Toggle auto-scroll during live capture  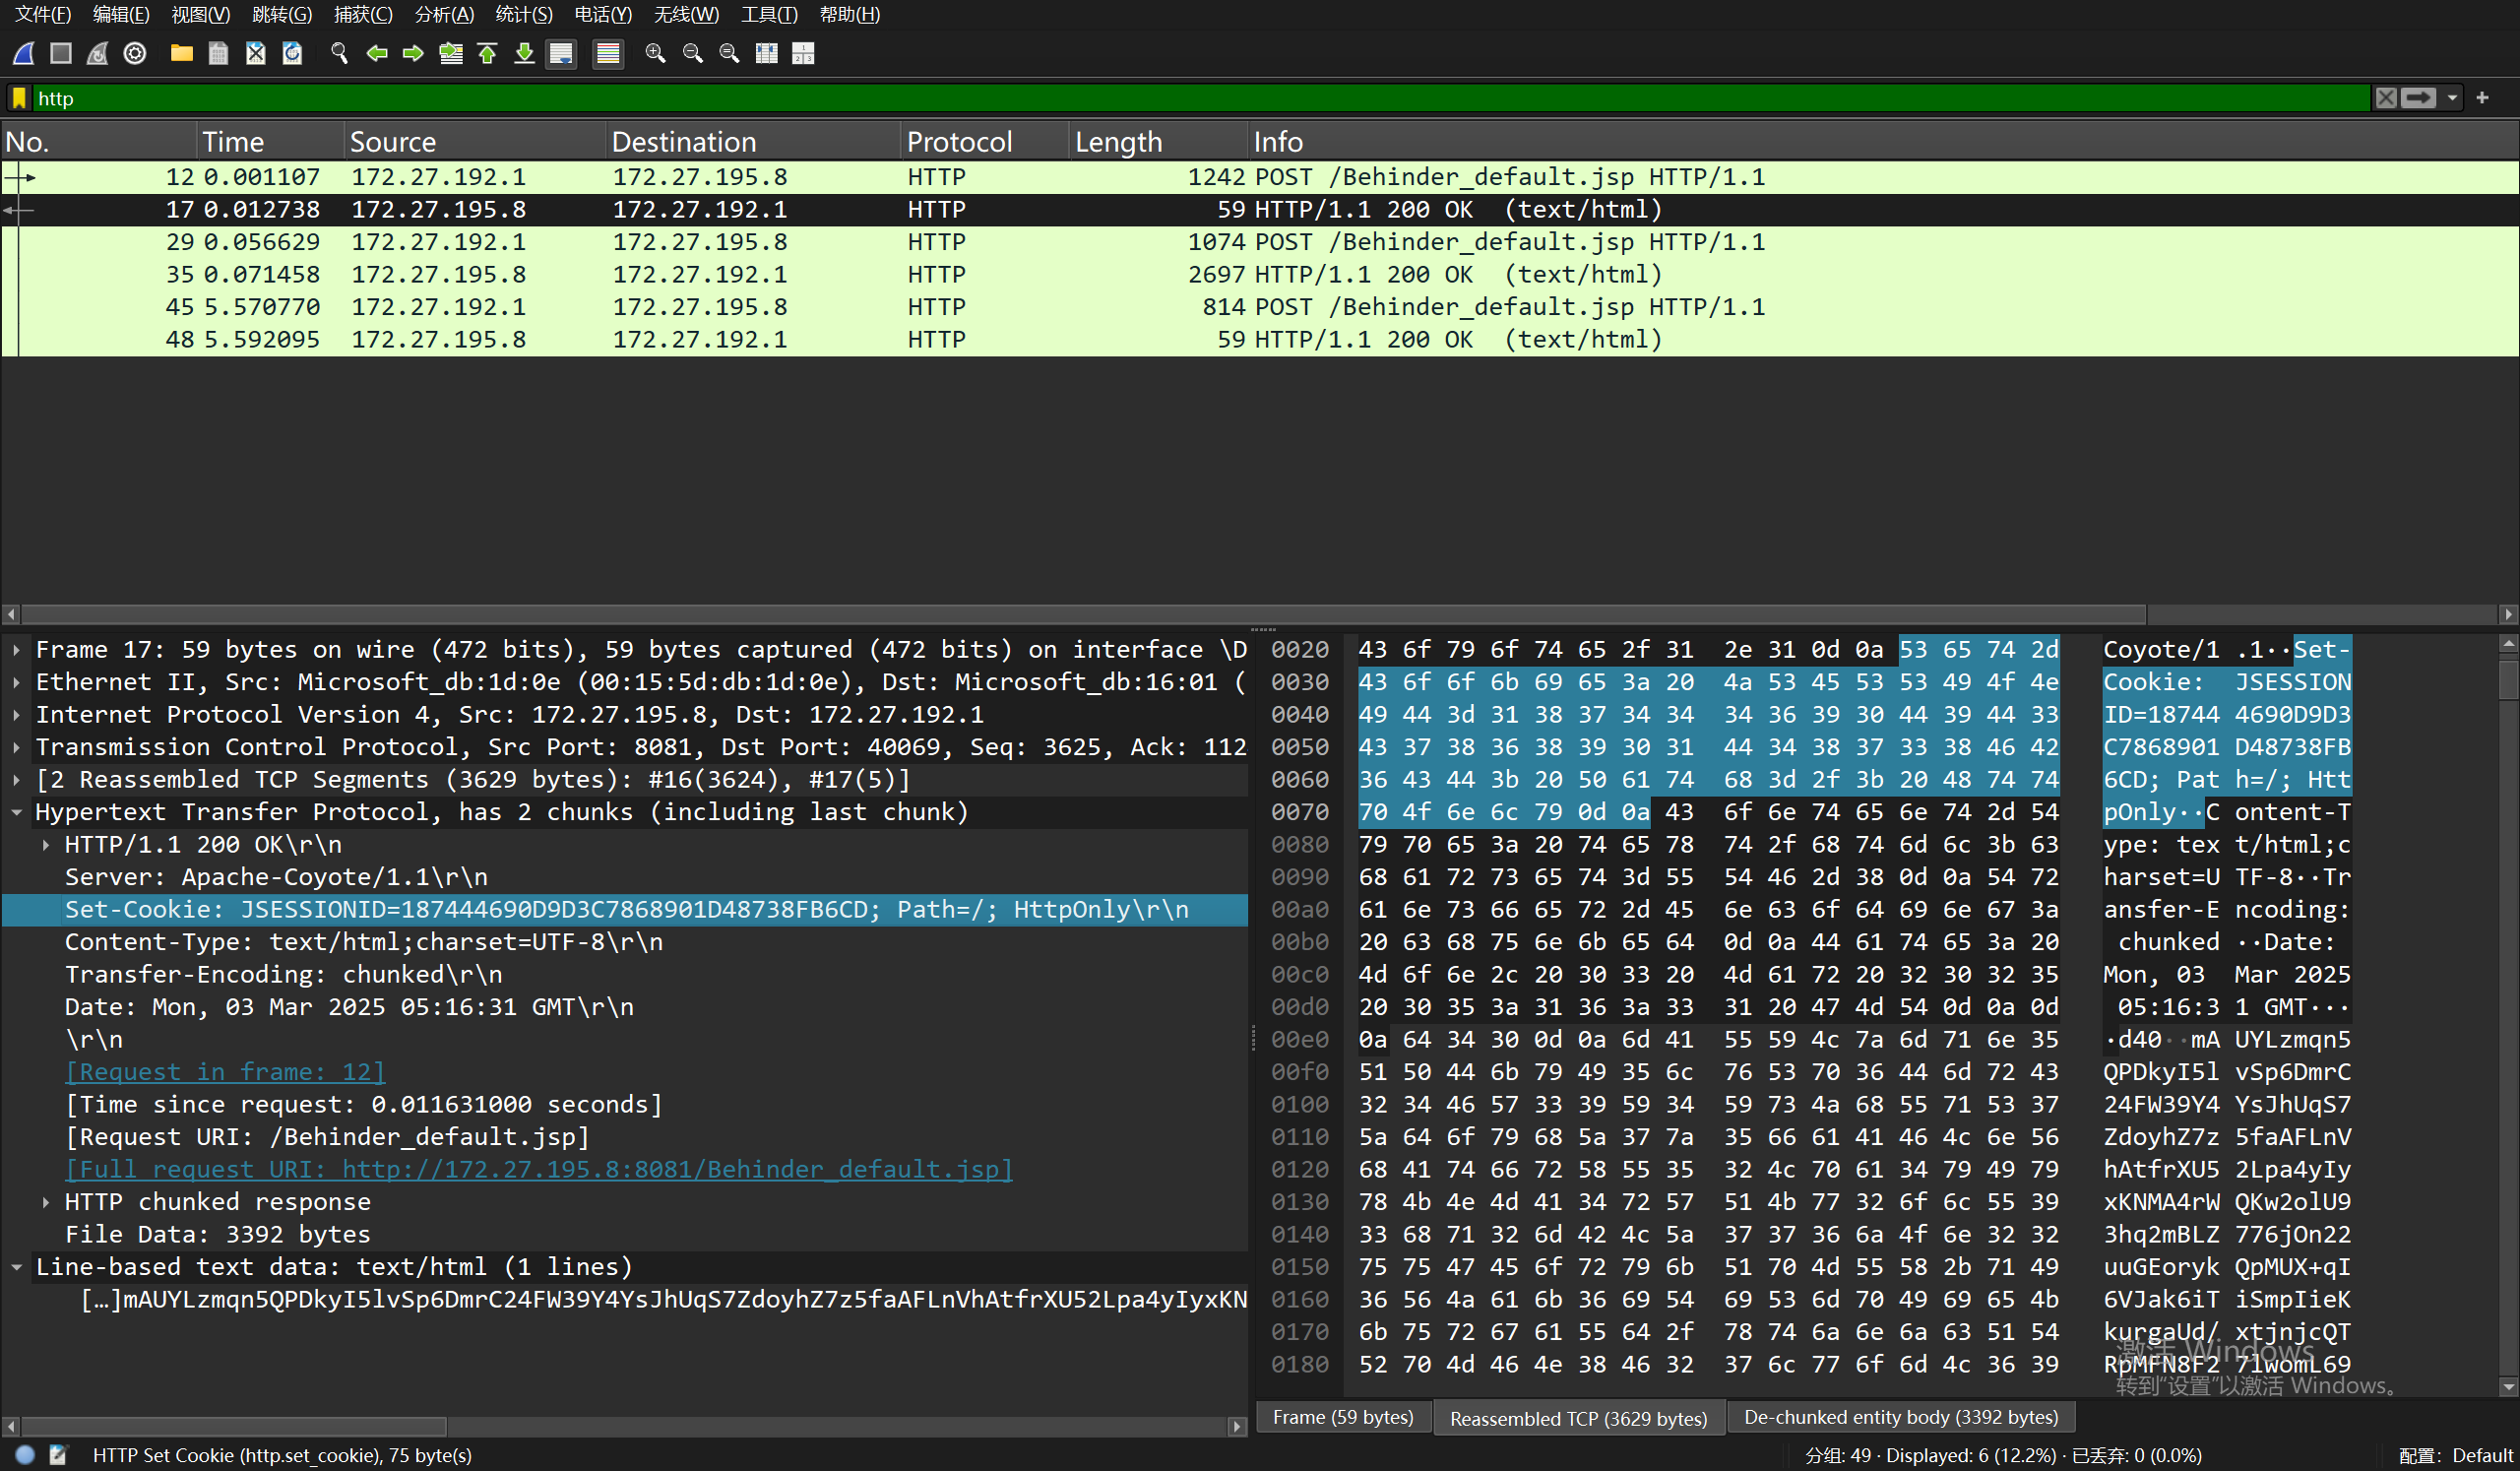(562, 53)
